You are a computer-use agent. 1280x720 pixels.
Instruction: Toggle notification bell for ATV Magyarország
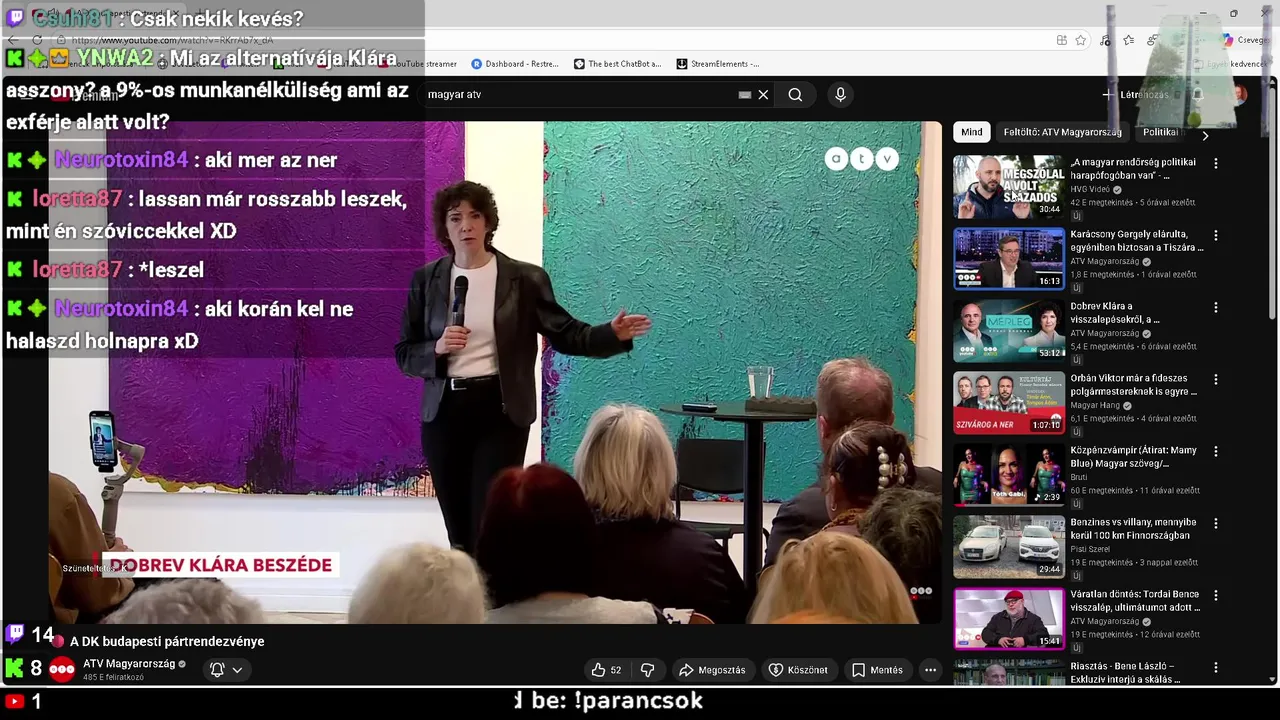point(217,670)
